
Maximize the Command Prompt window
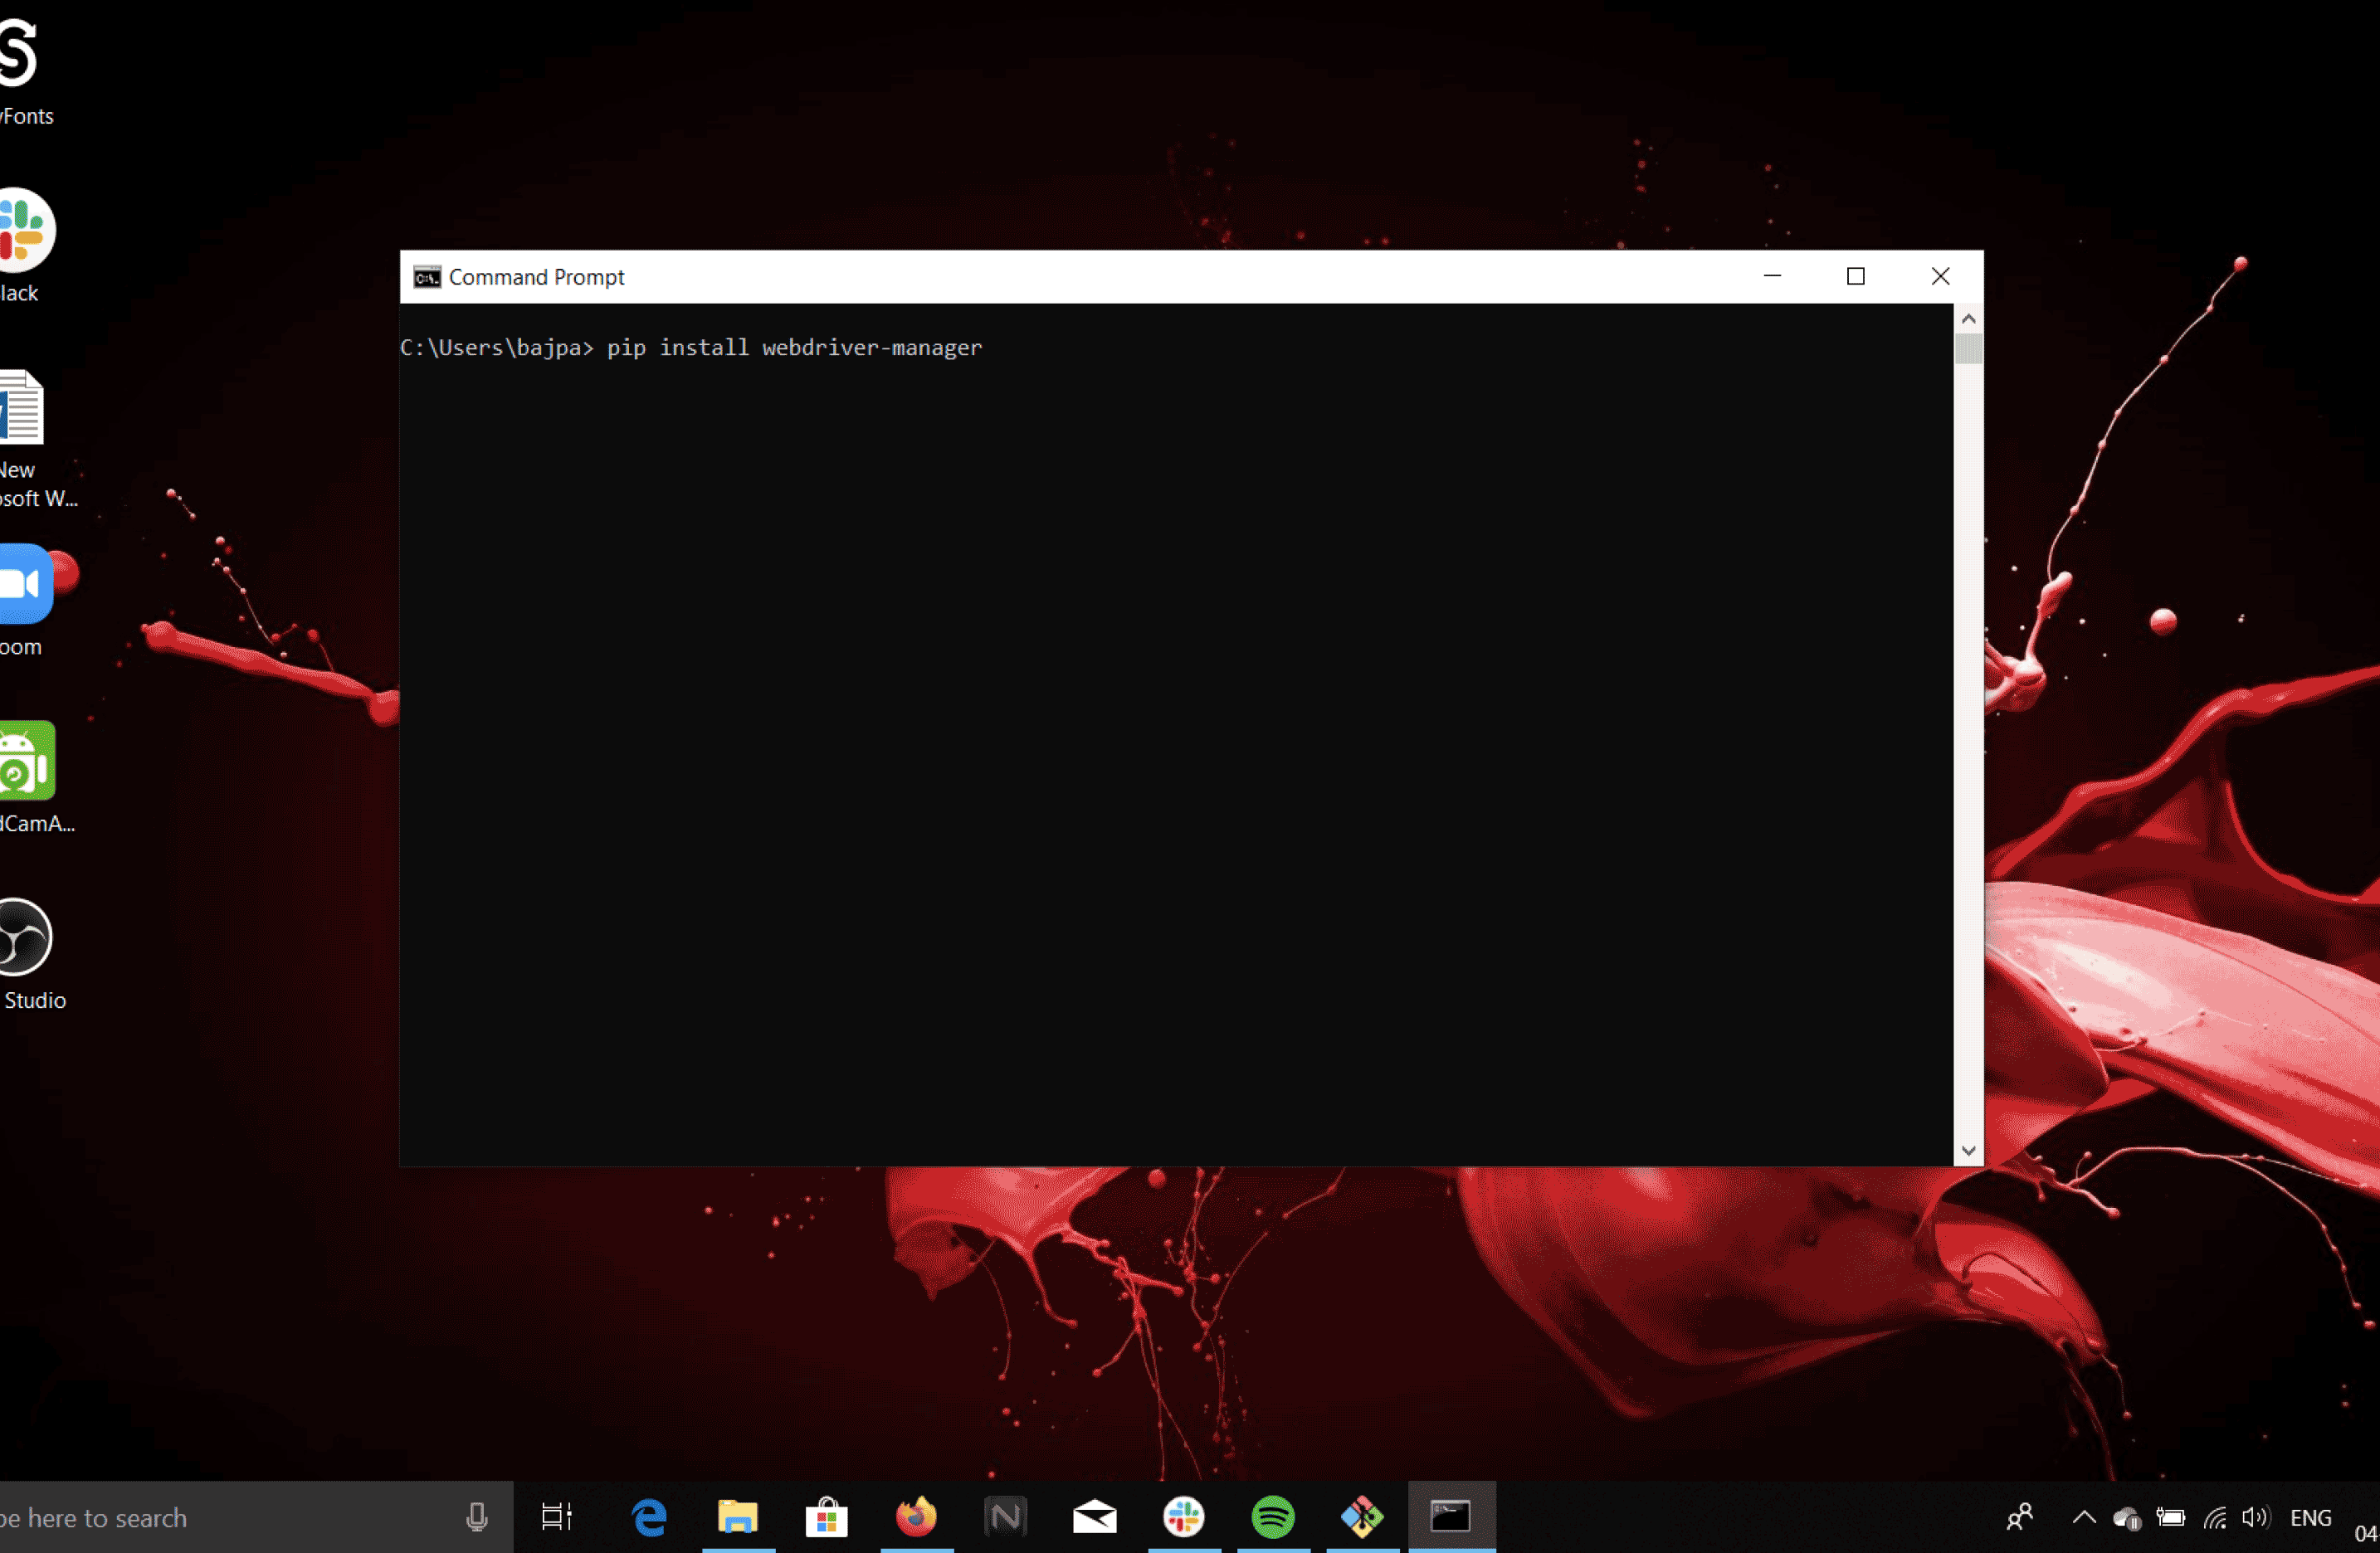1856,276
